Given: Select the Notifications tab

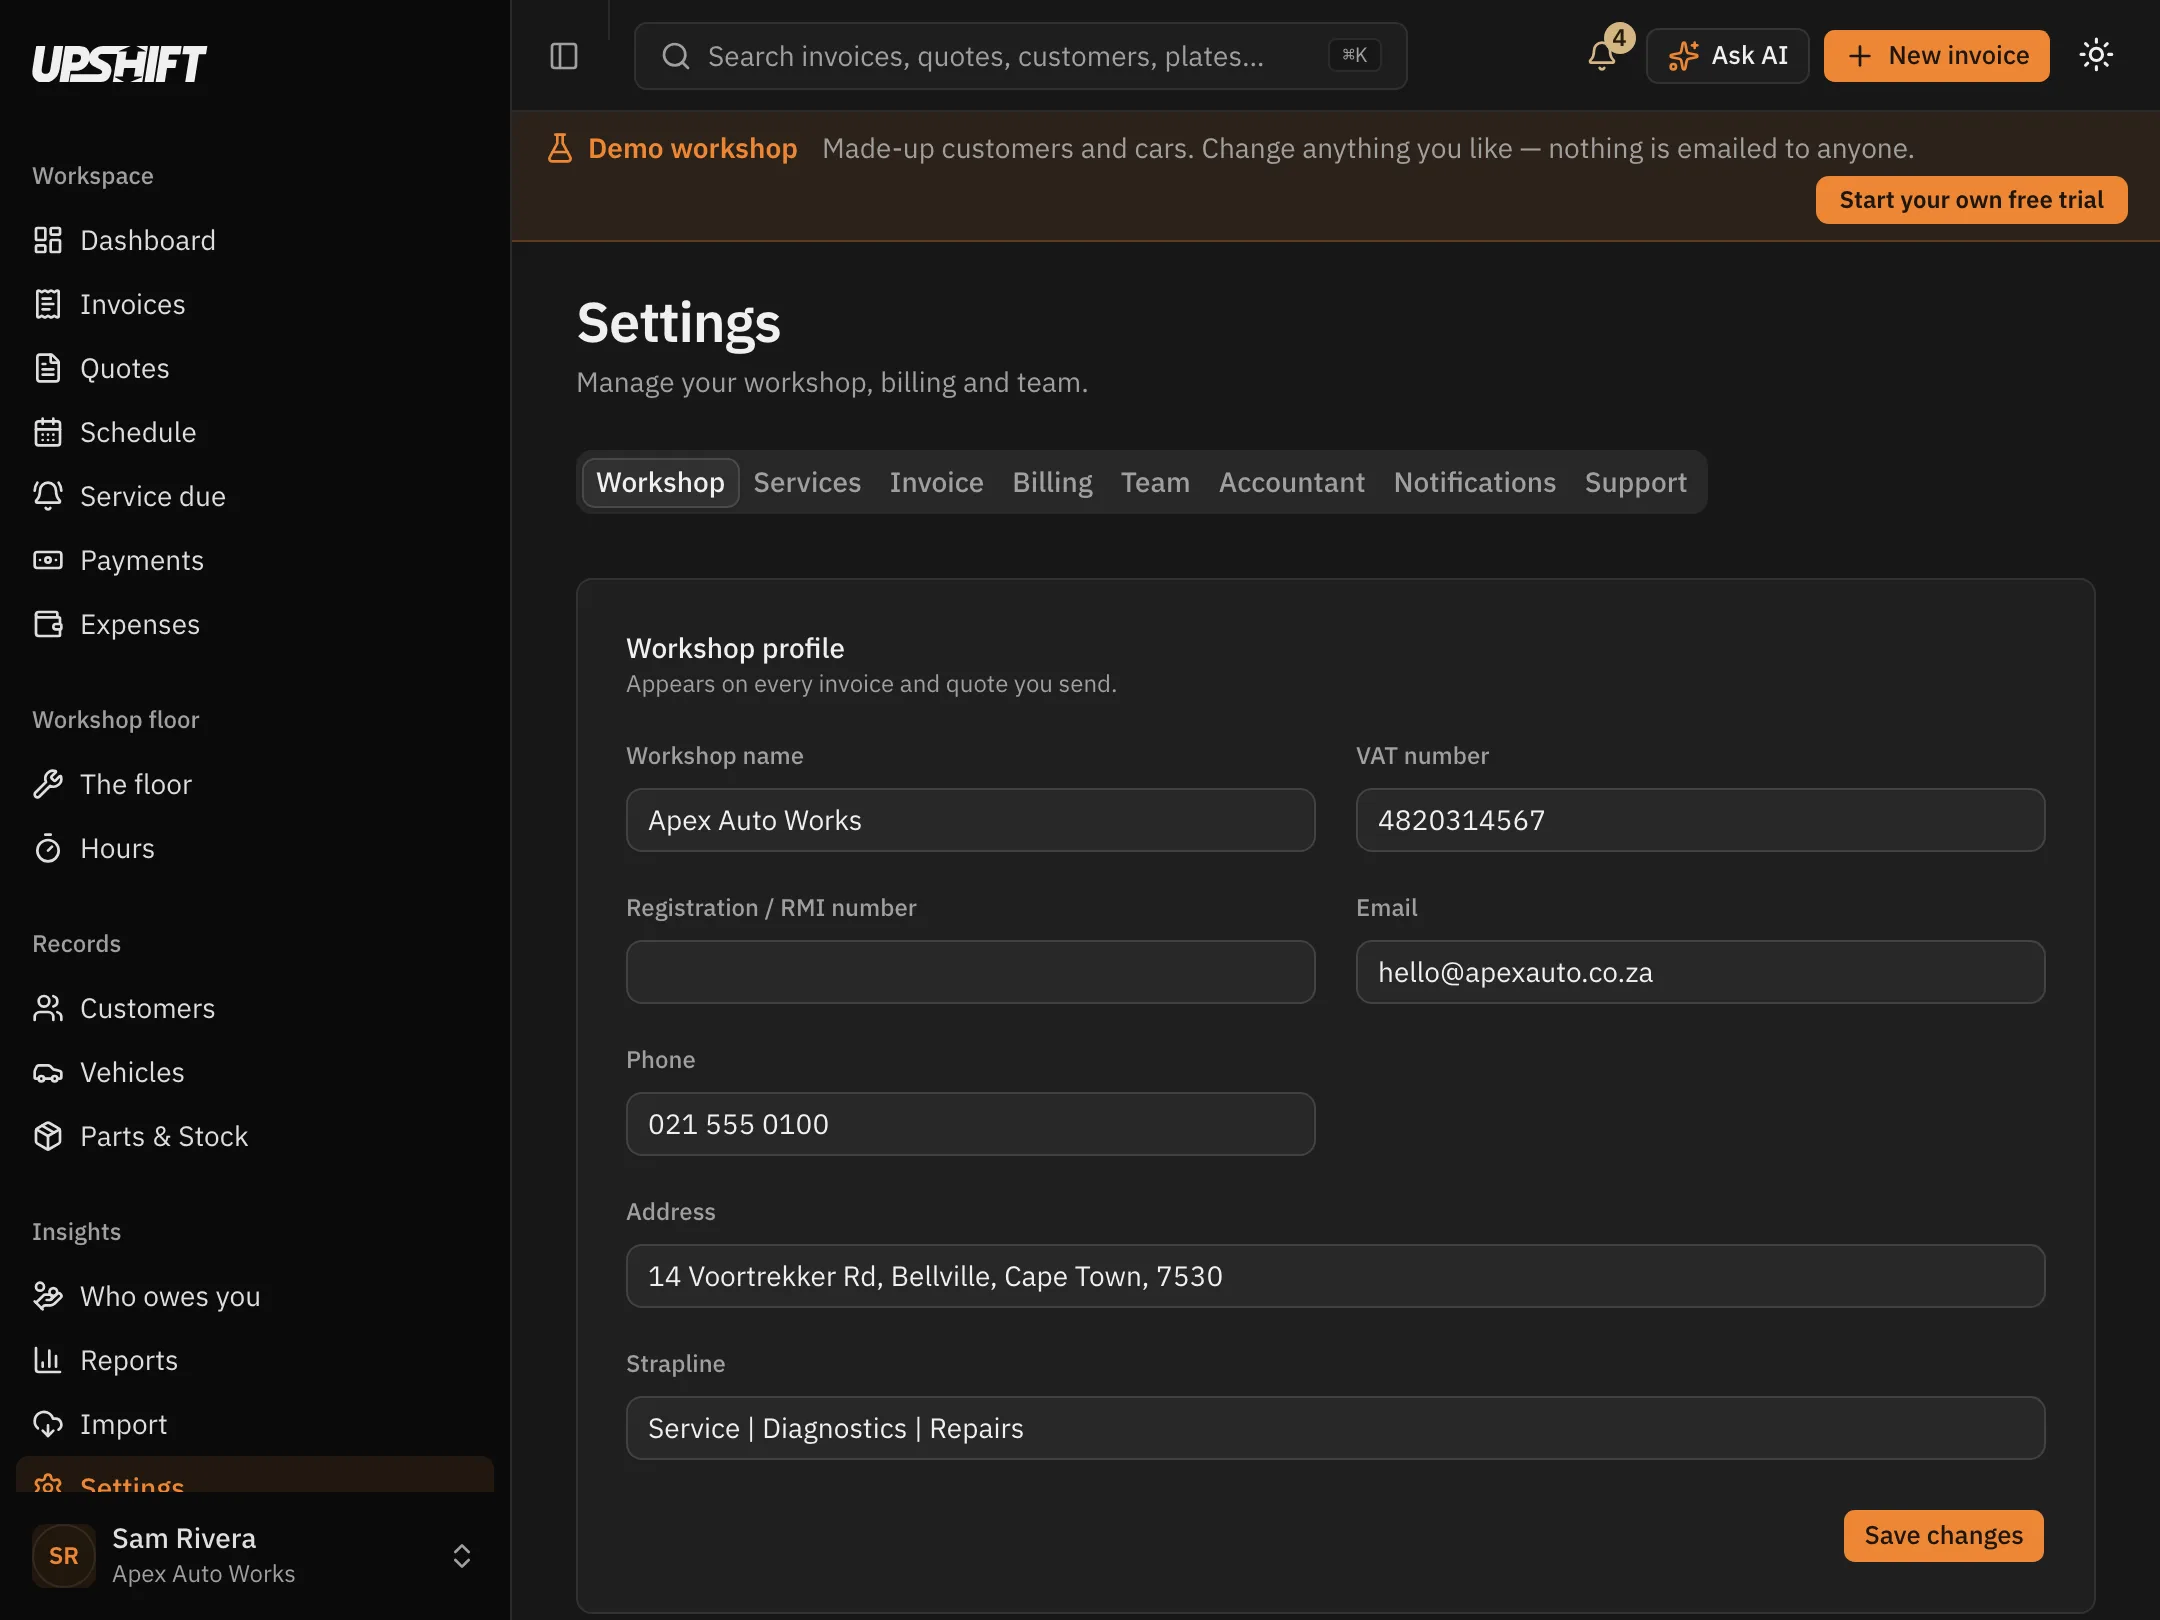Looking at the screenshot, I should coord(1475,482).
